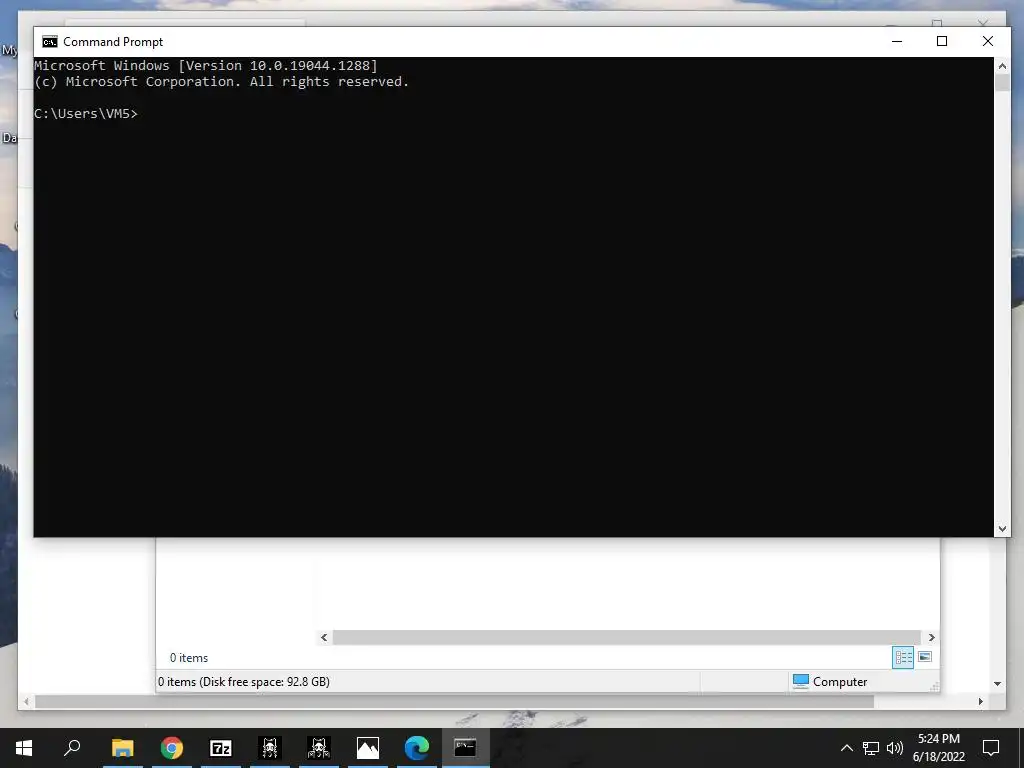Minimize the Command Prompt window
Viewport: 1024px width, 768px height.
897,41
